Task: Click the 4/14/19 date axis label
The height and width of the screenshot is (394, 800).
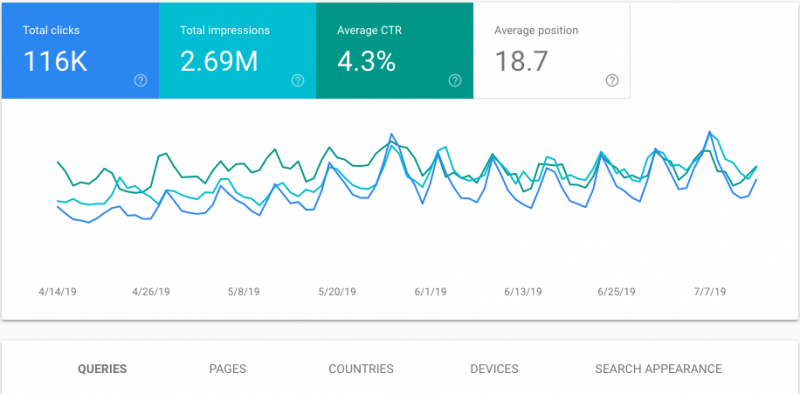Action: [x=58, y=292]
